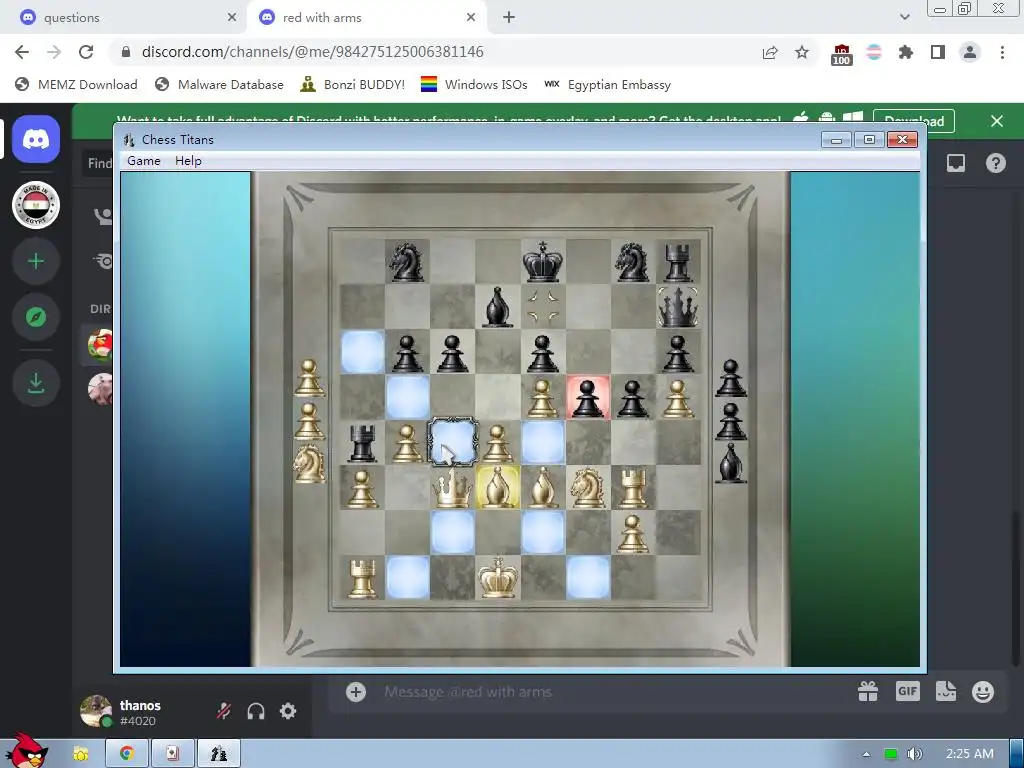The image size is (1024, 768).
Task: Select the black queen piece
Action: tap(678, 307)
